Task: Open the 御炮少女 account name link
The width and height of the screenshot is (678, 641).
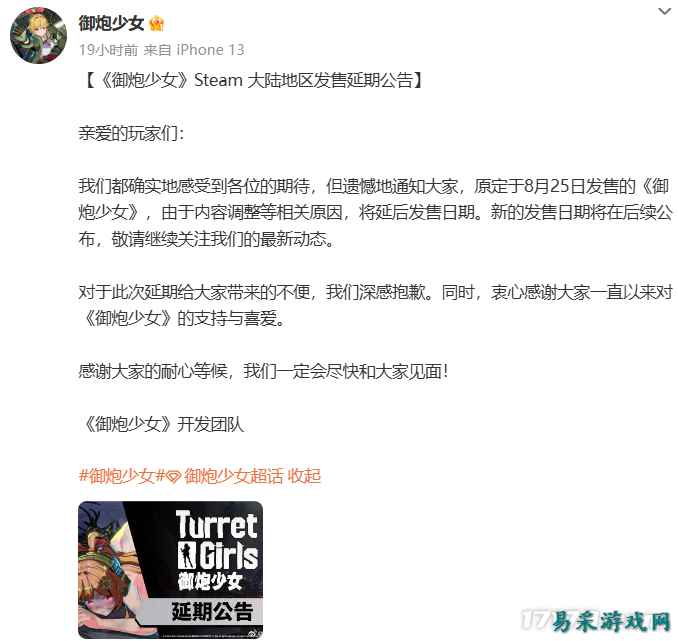Action: (x=111, y=23)
